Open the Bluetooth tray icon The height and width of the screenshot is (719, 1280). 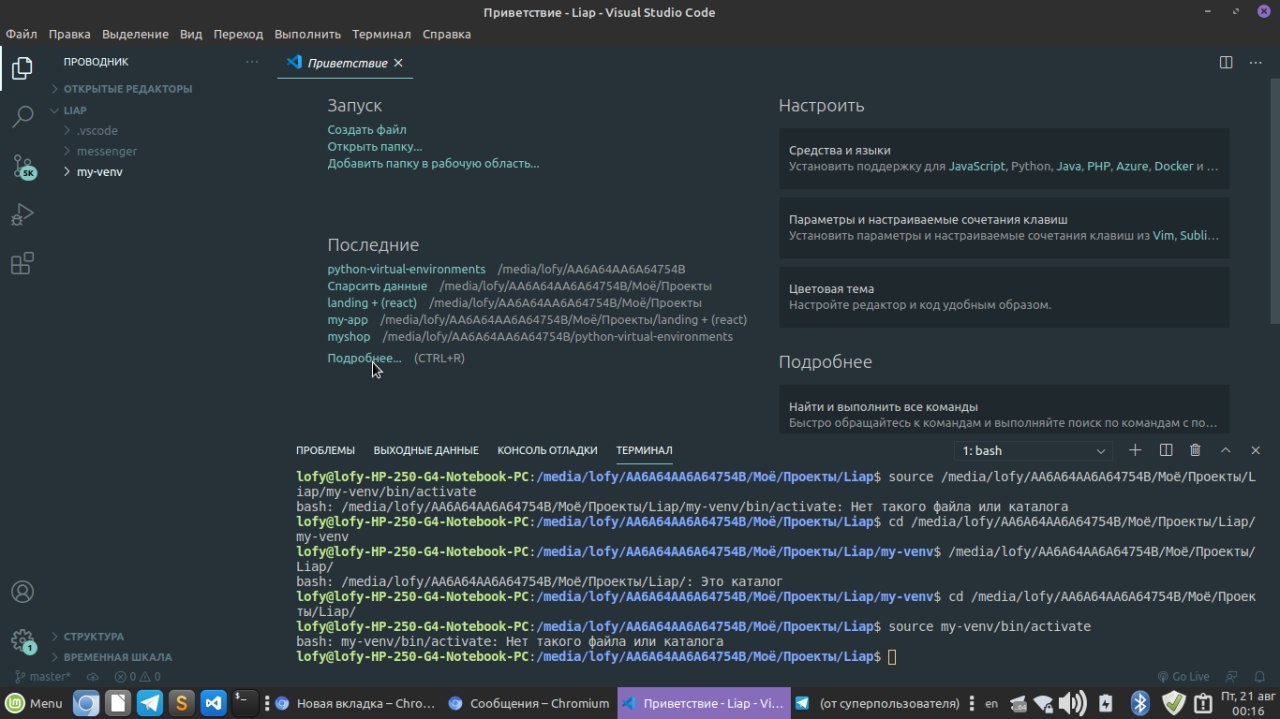coord(1139,703)
